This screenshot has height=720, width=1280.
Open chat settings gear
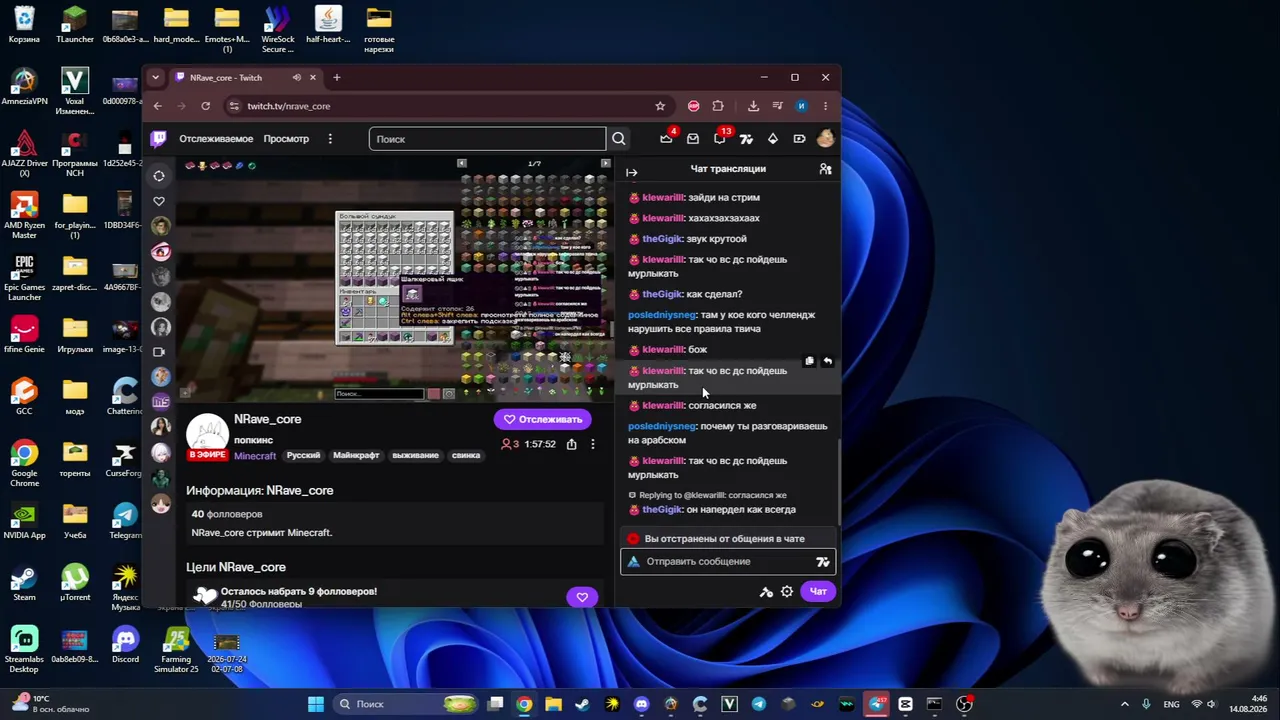click(787, 591)
